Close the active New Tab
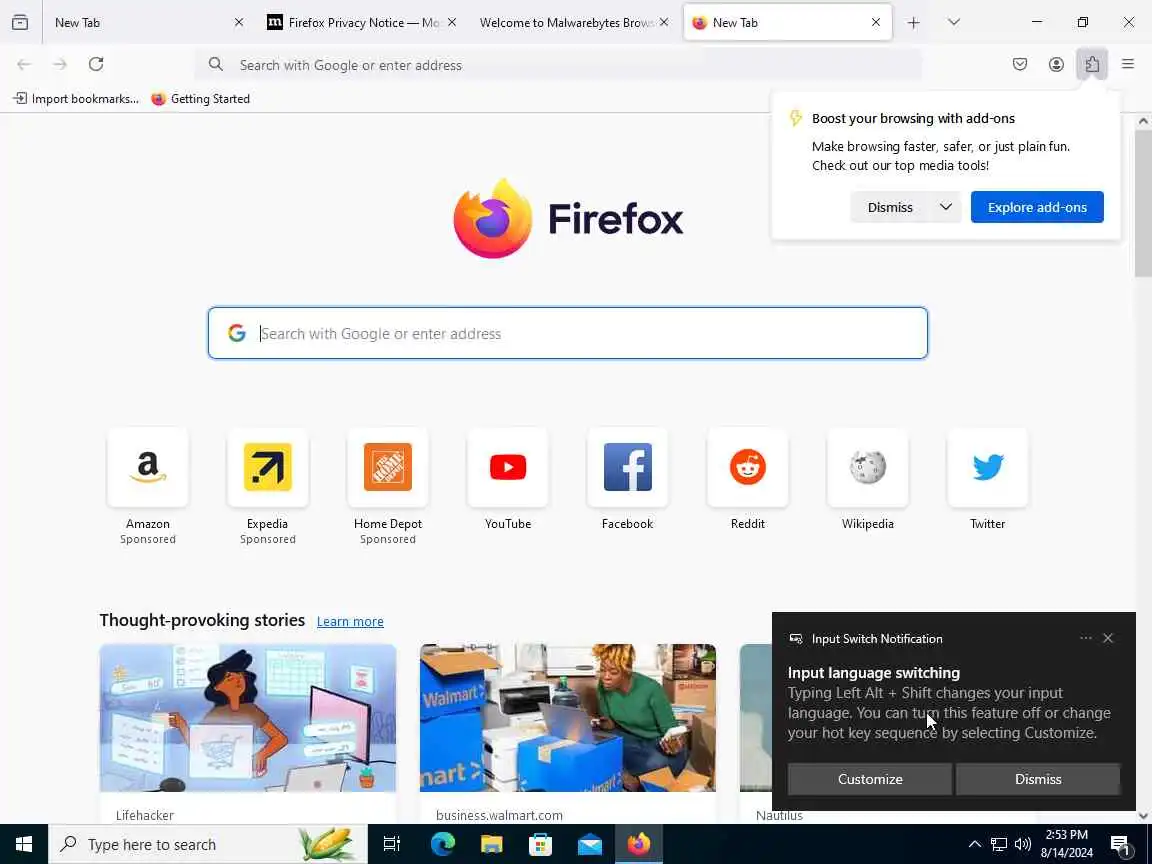The image size is (1152, 864). point(876,23)
